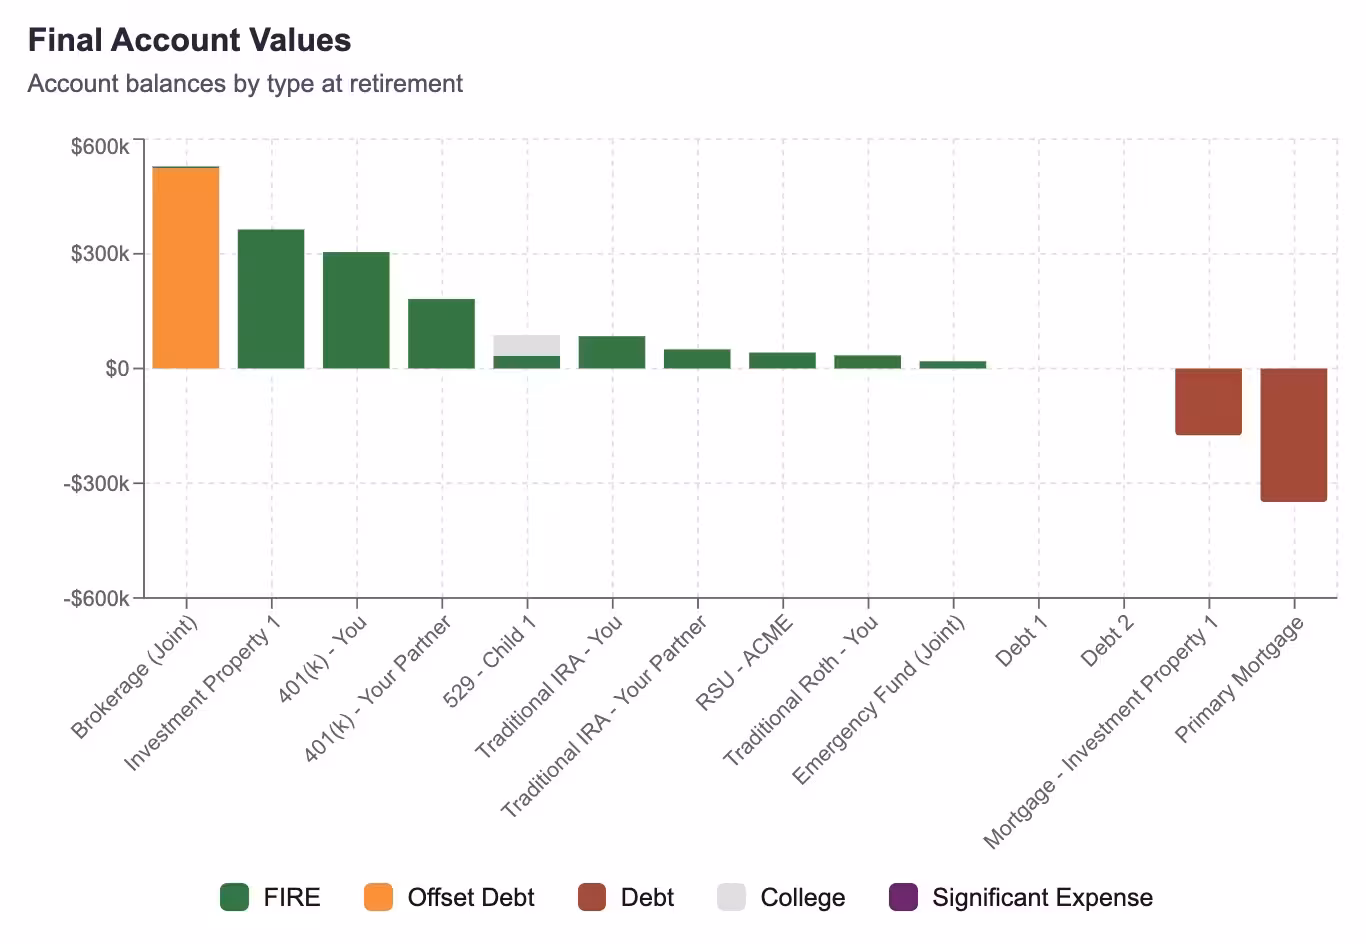Select the gray College portion of 529 bar
Image resolution: width=1366 pixels, height=944 pixels.
pyautogui.click(x=527, y=345)
